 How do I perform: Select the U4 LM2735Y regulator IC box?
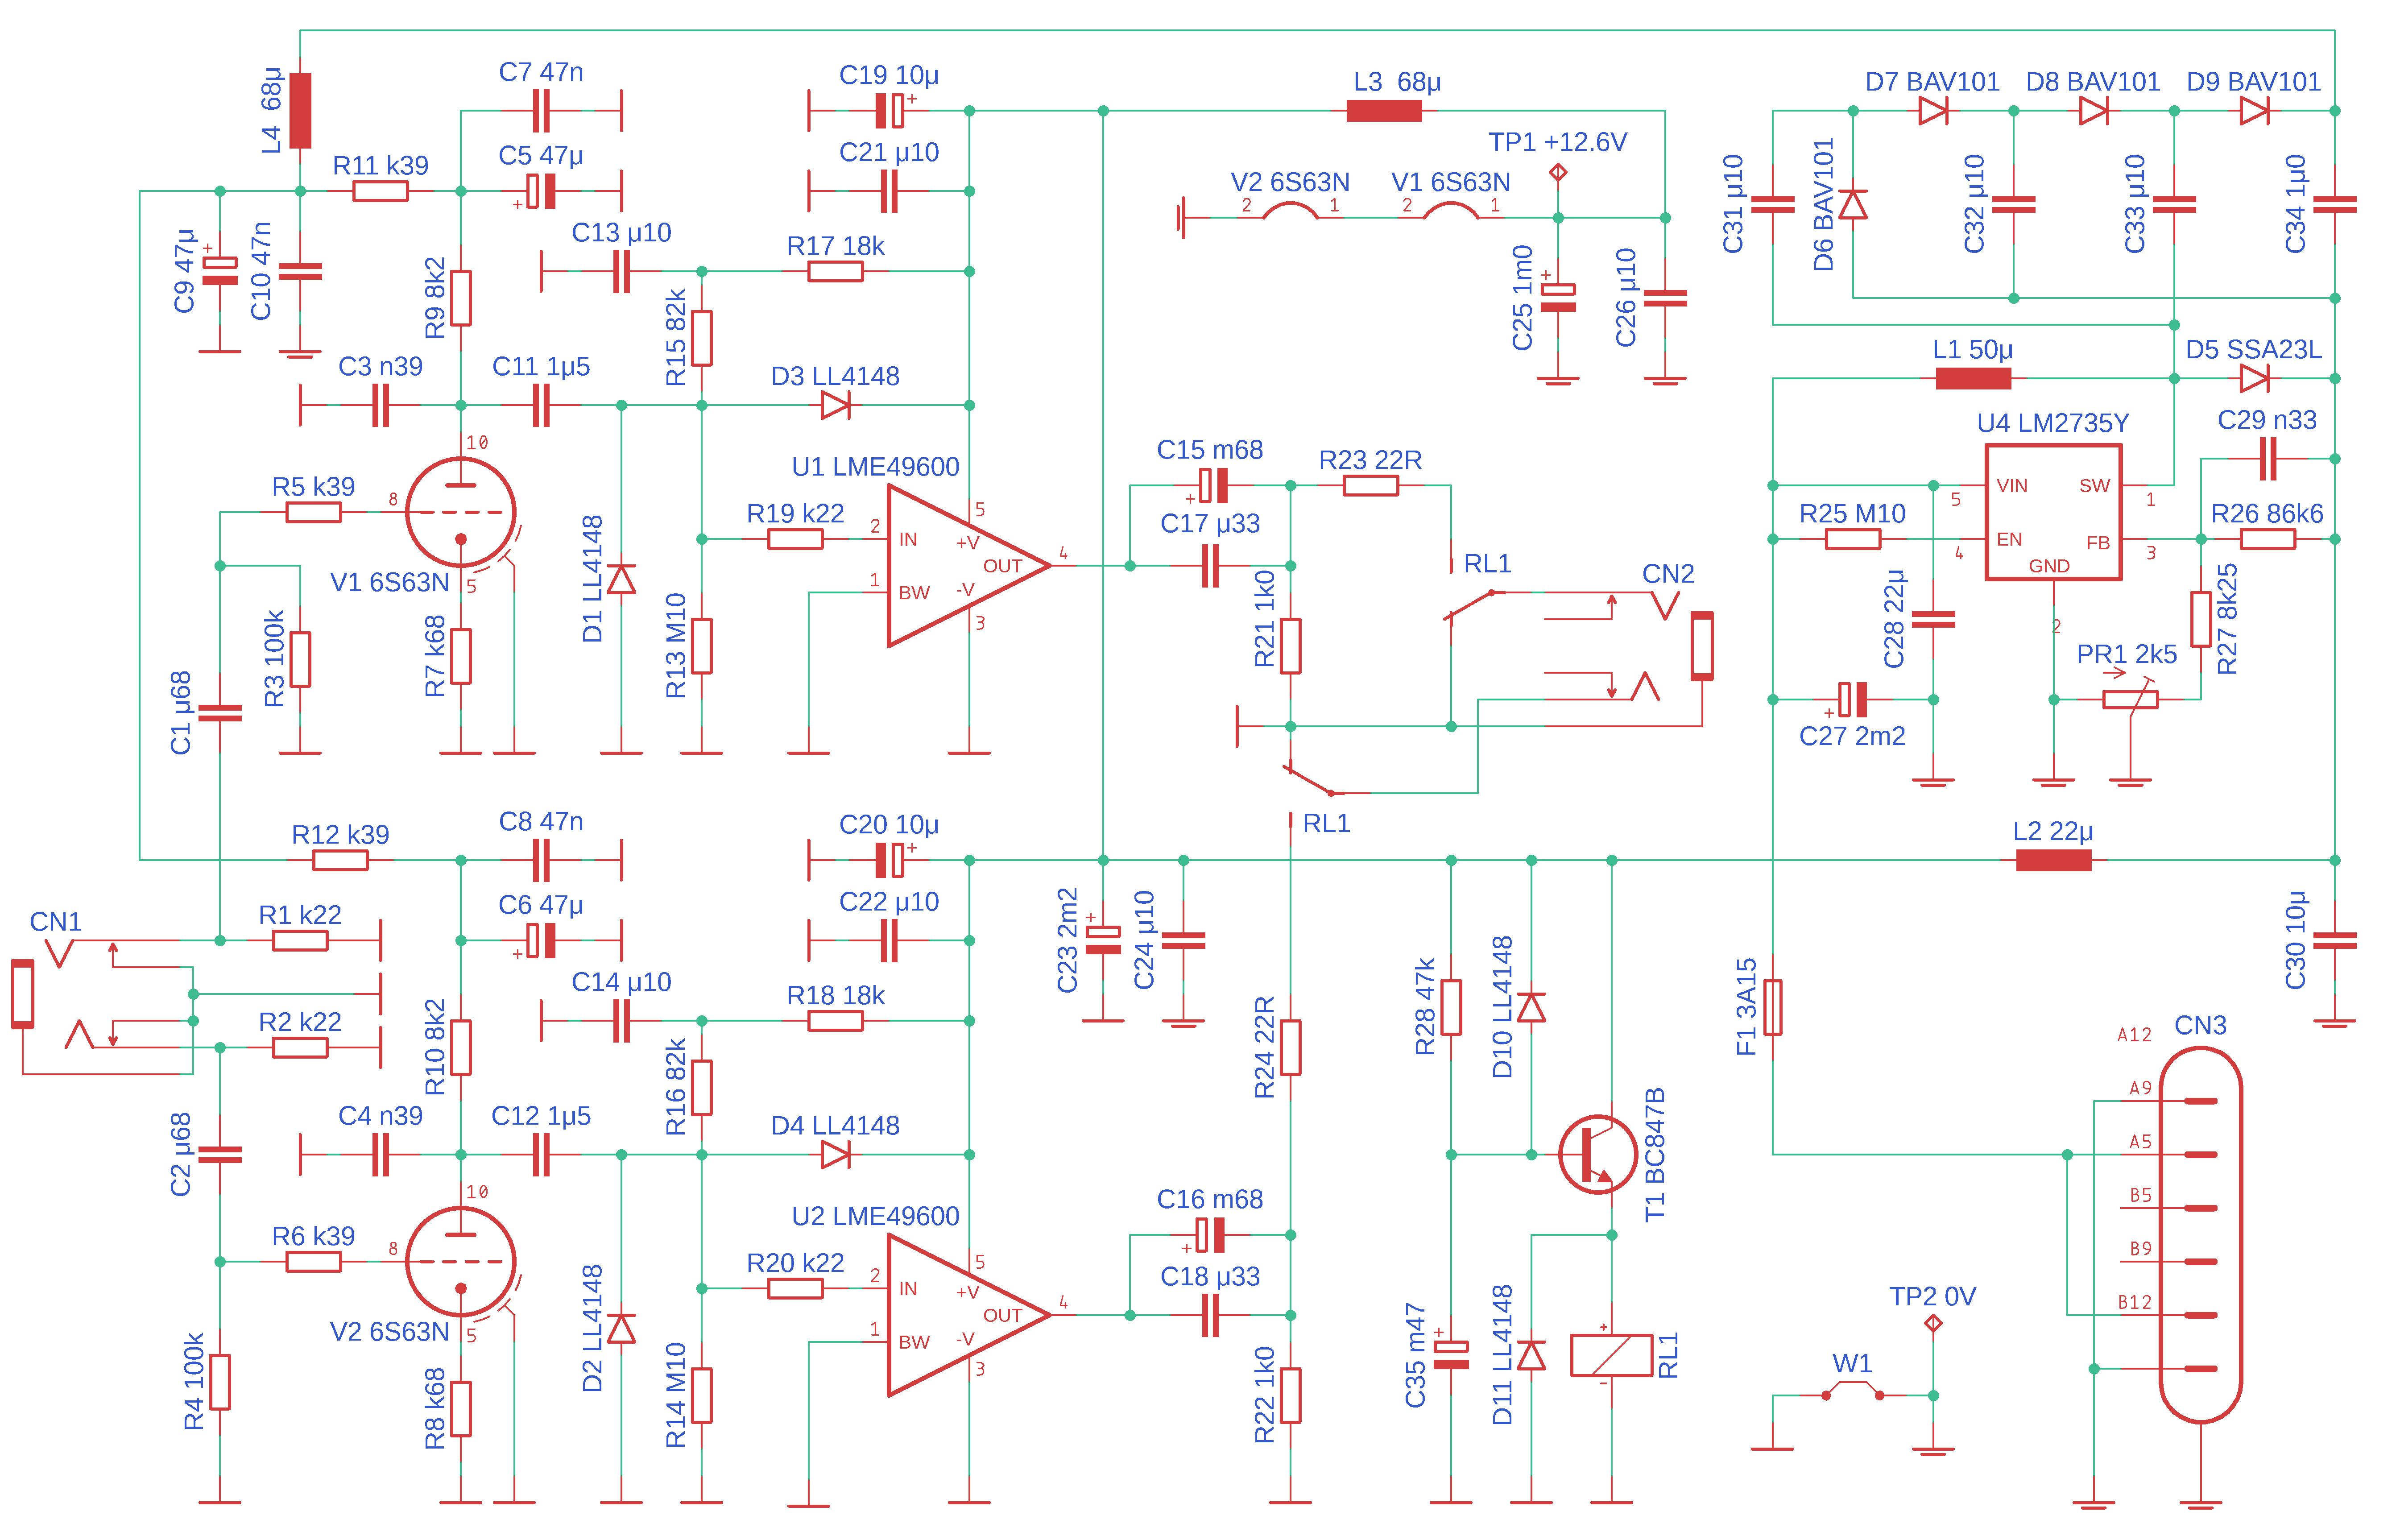[x=2053, y=512]
